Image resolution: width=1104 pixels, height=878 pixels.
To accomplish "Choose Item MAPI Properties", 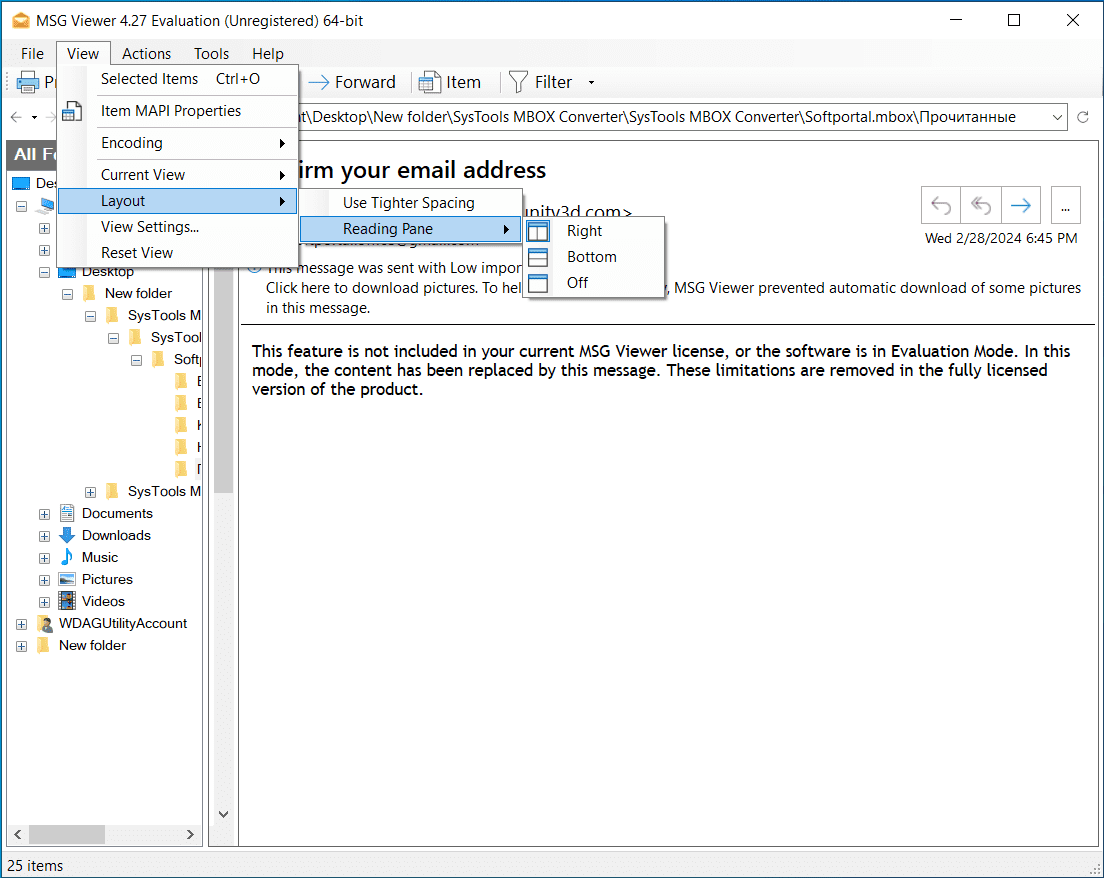I will point(177,111).
